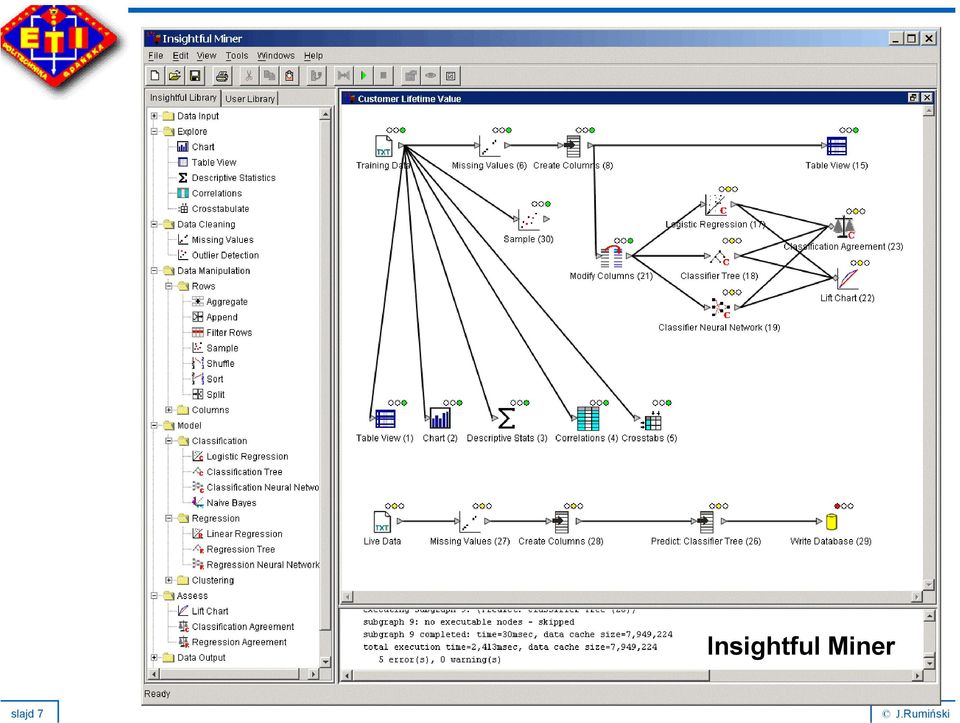Select the Sample (30) node icon
The image size is (960, 723).
528,219
